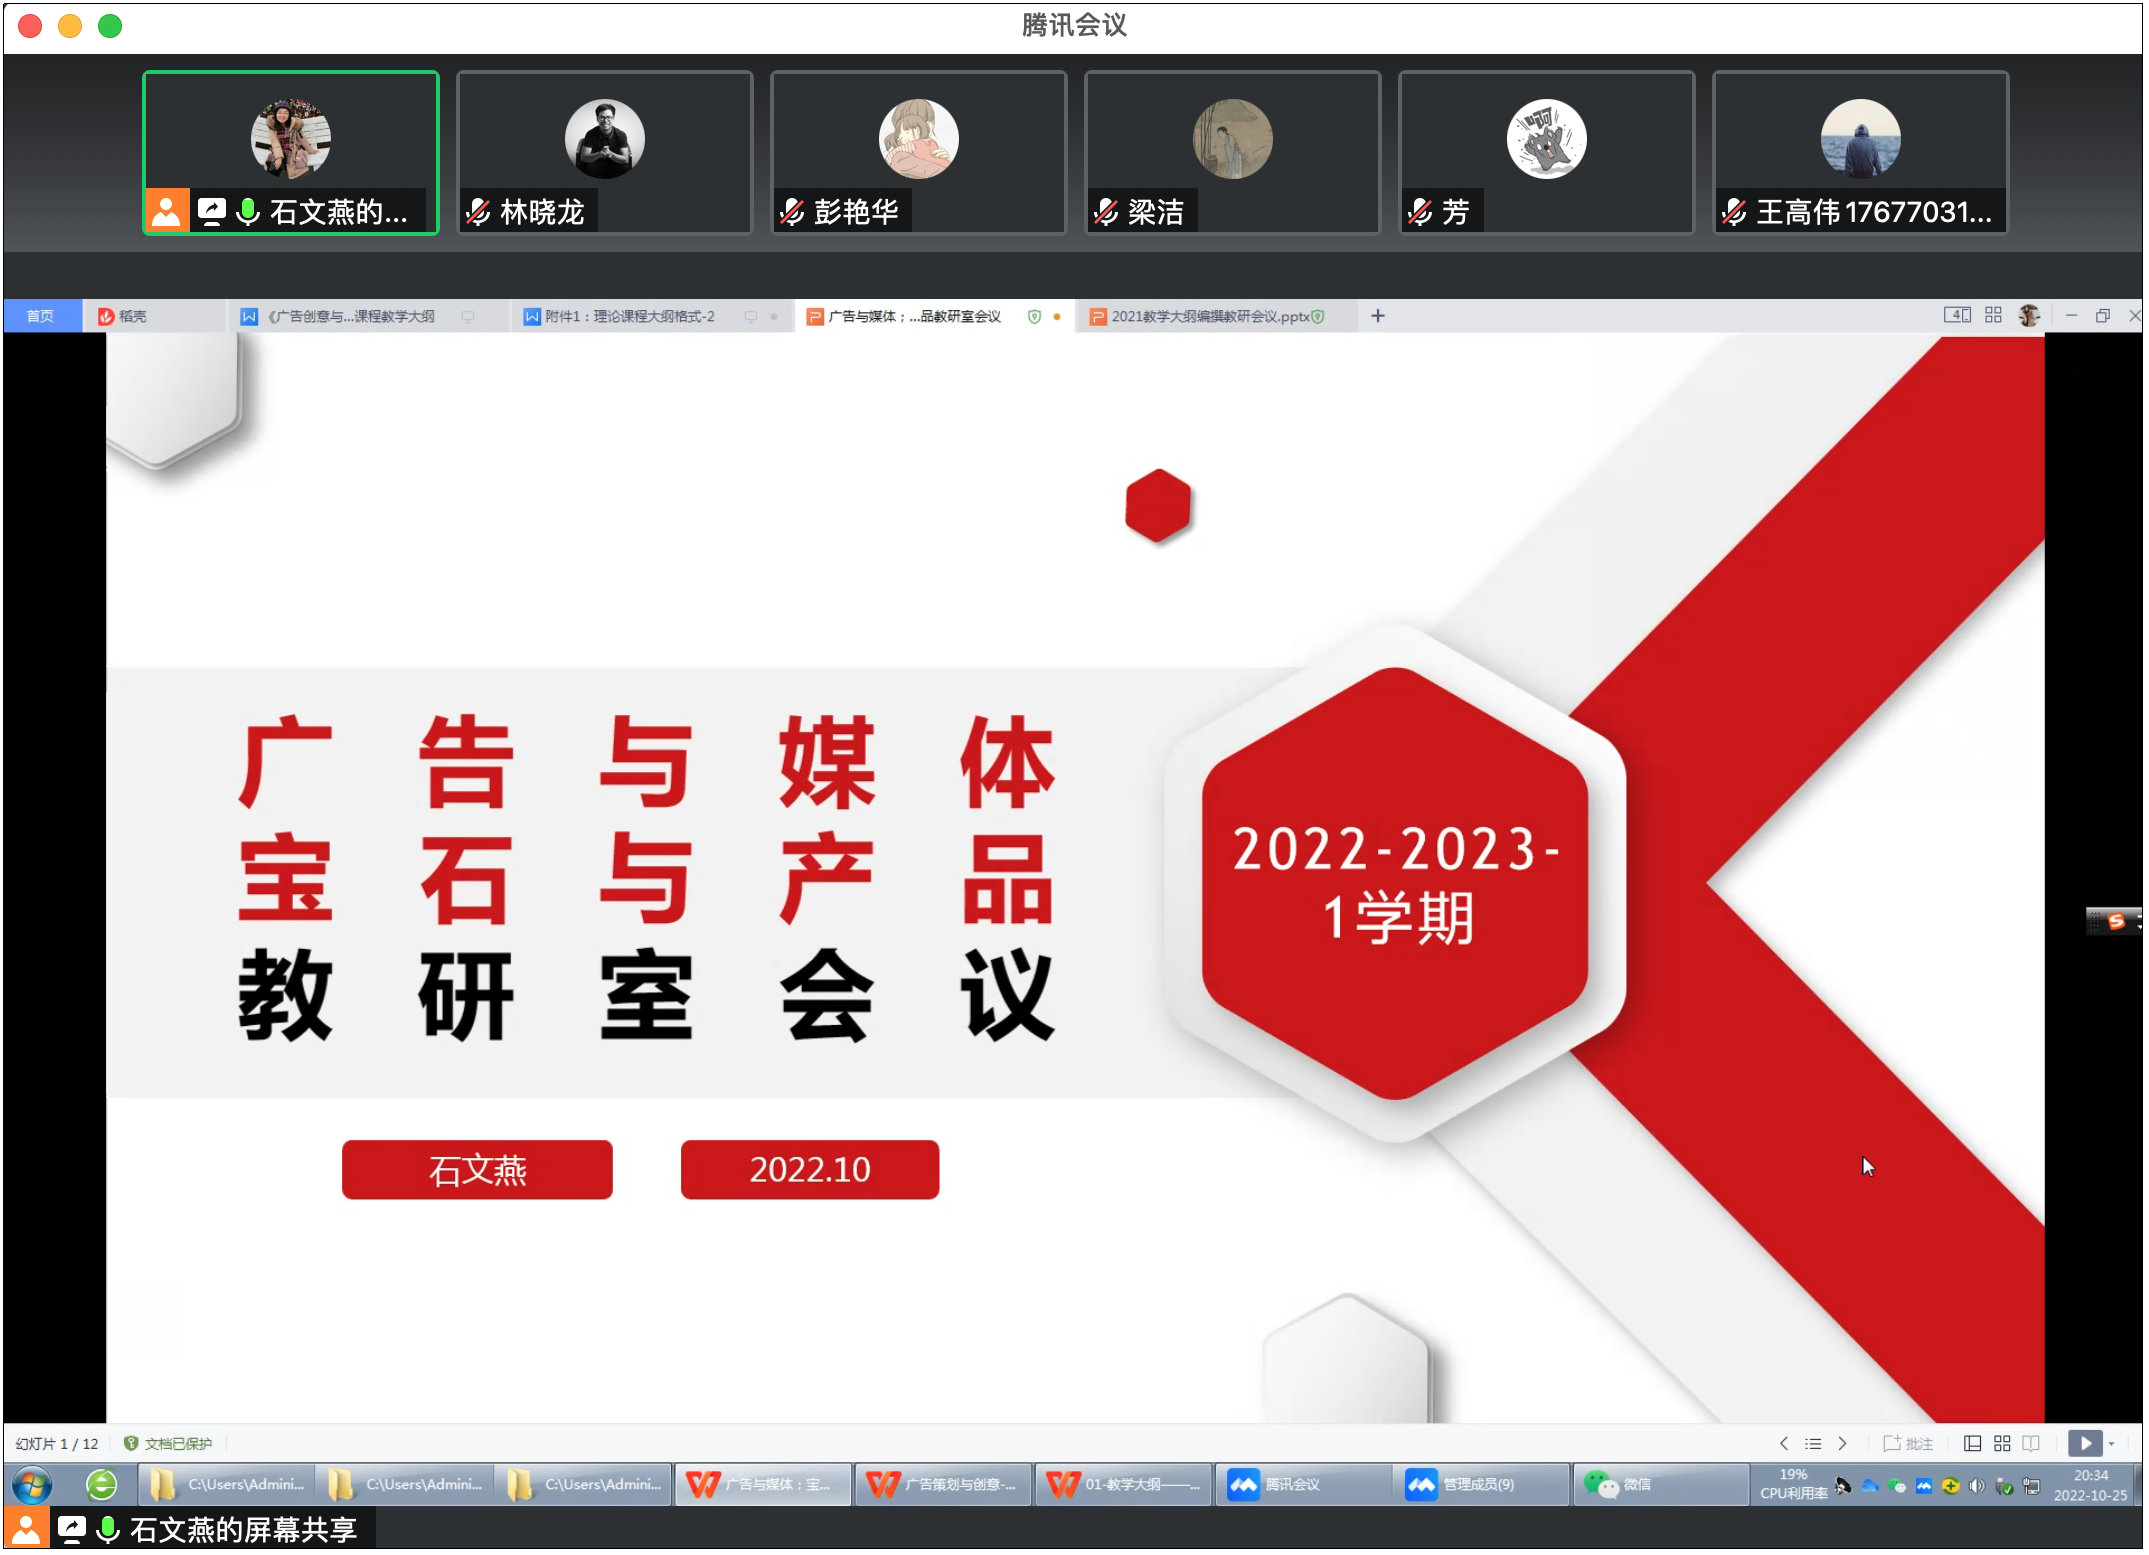This screenshot has height=1555, width=2149.
Task: Click 彭艳华's muted microphone indicator
Action: tap(793, 212)
